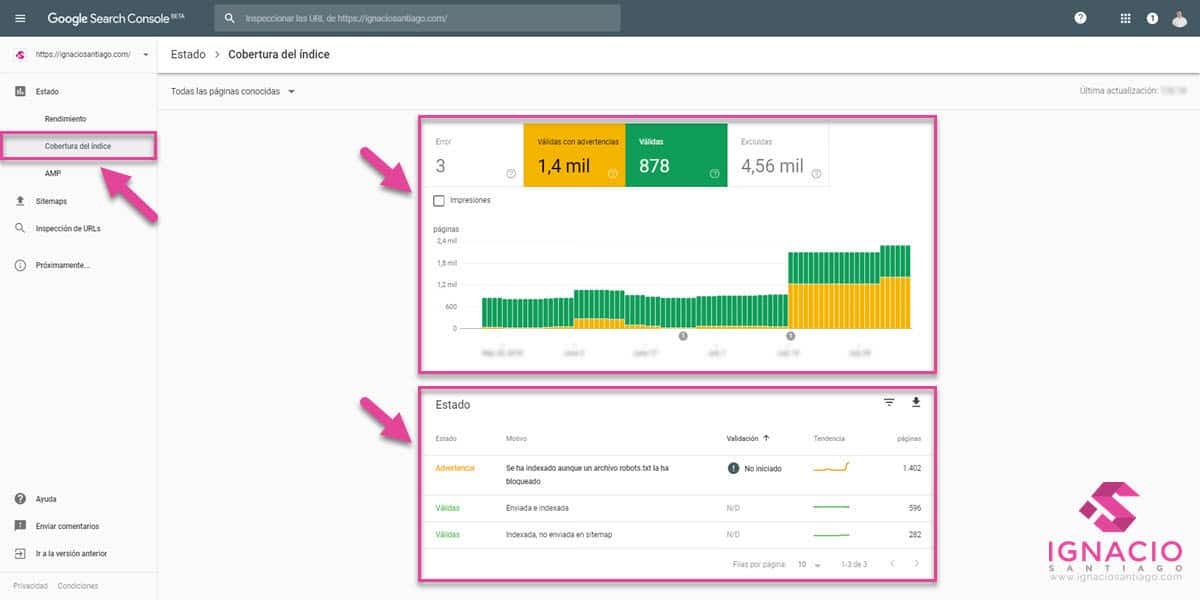This screenshot has height=600, width=1200.
Task: Toggle the Excluidas summary card
Action: 778,156
